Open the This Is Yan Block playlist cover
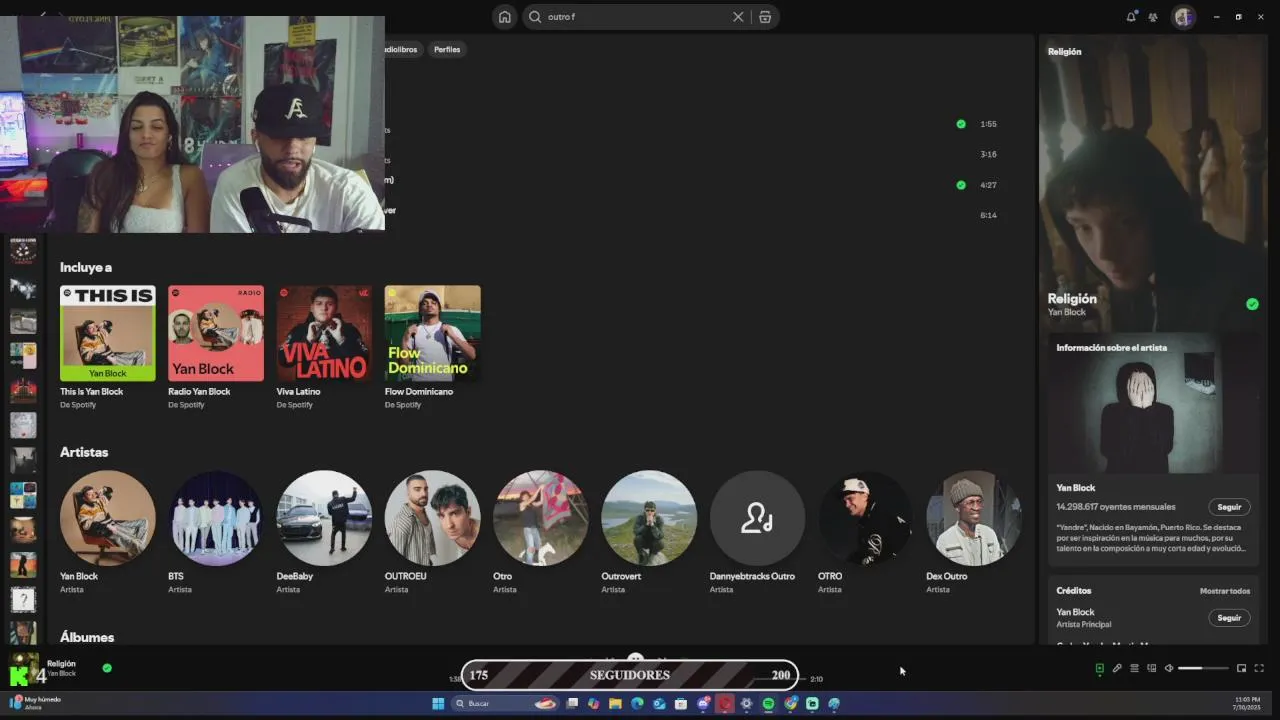Screen dimensions: 1280x720 coord(108,333)
